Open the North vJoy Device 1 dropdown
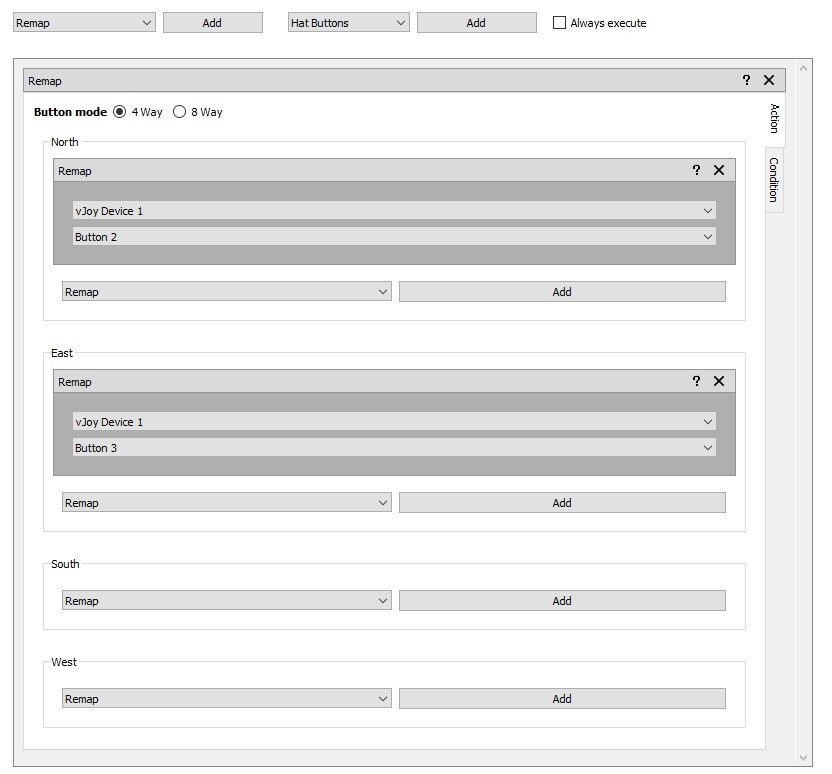 click(394, 211)
